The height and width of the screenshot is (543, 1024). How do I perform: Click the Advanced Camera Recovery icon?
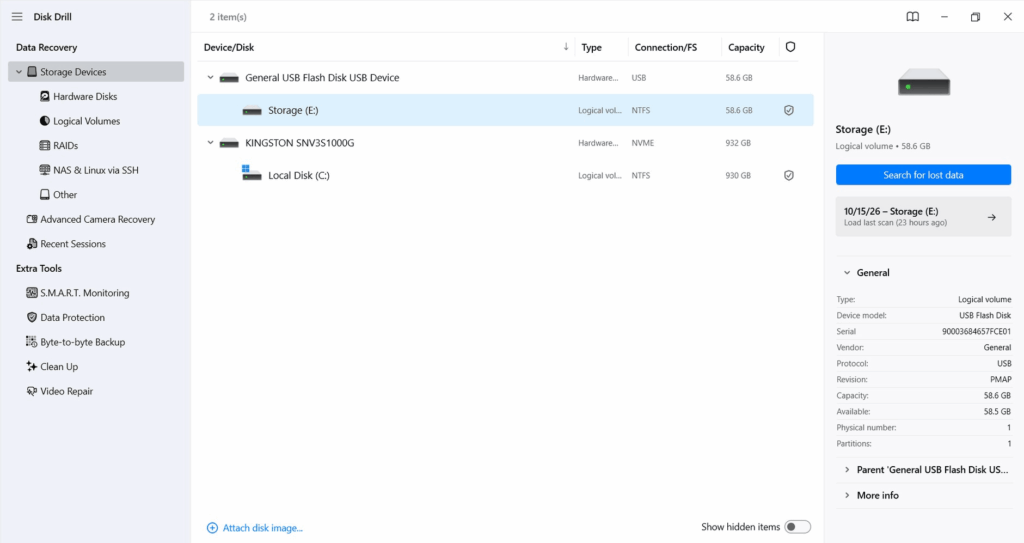(31, 220)
